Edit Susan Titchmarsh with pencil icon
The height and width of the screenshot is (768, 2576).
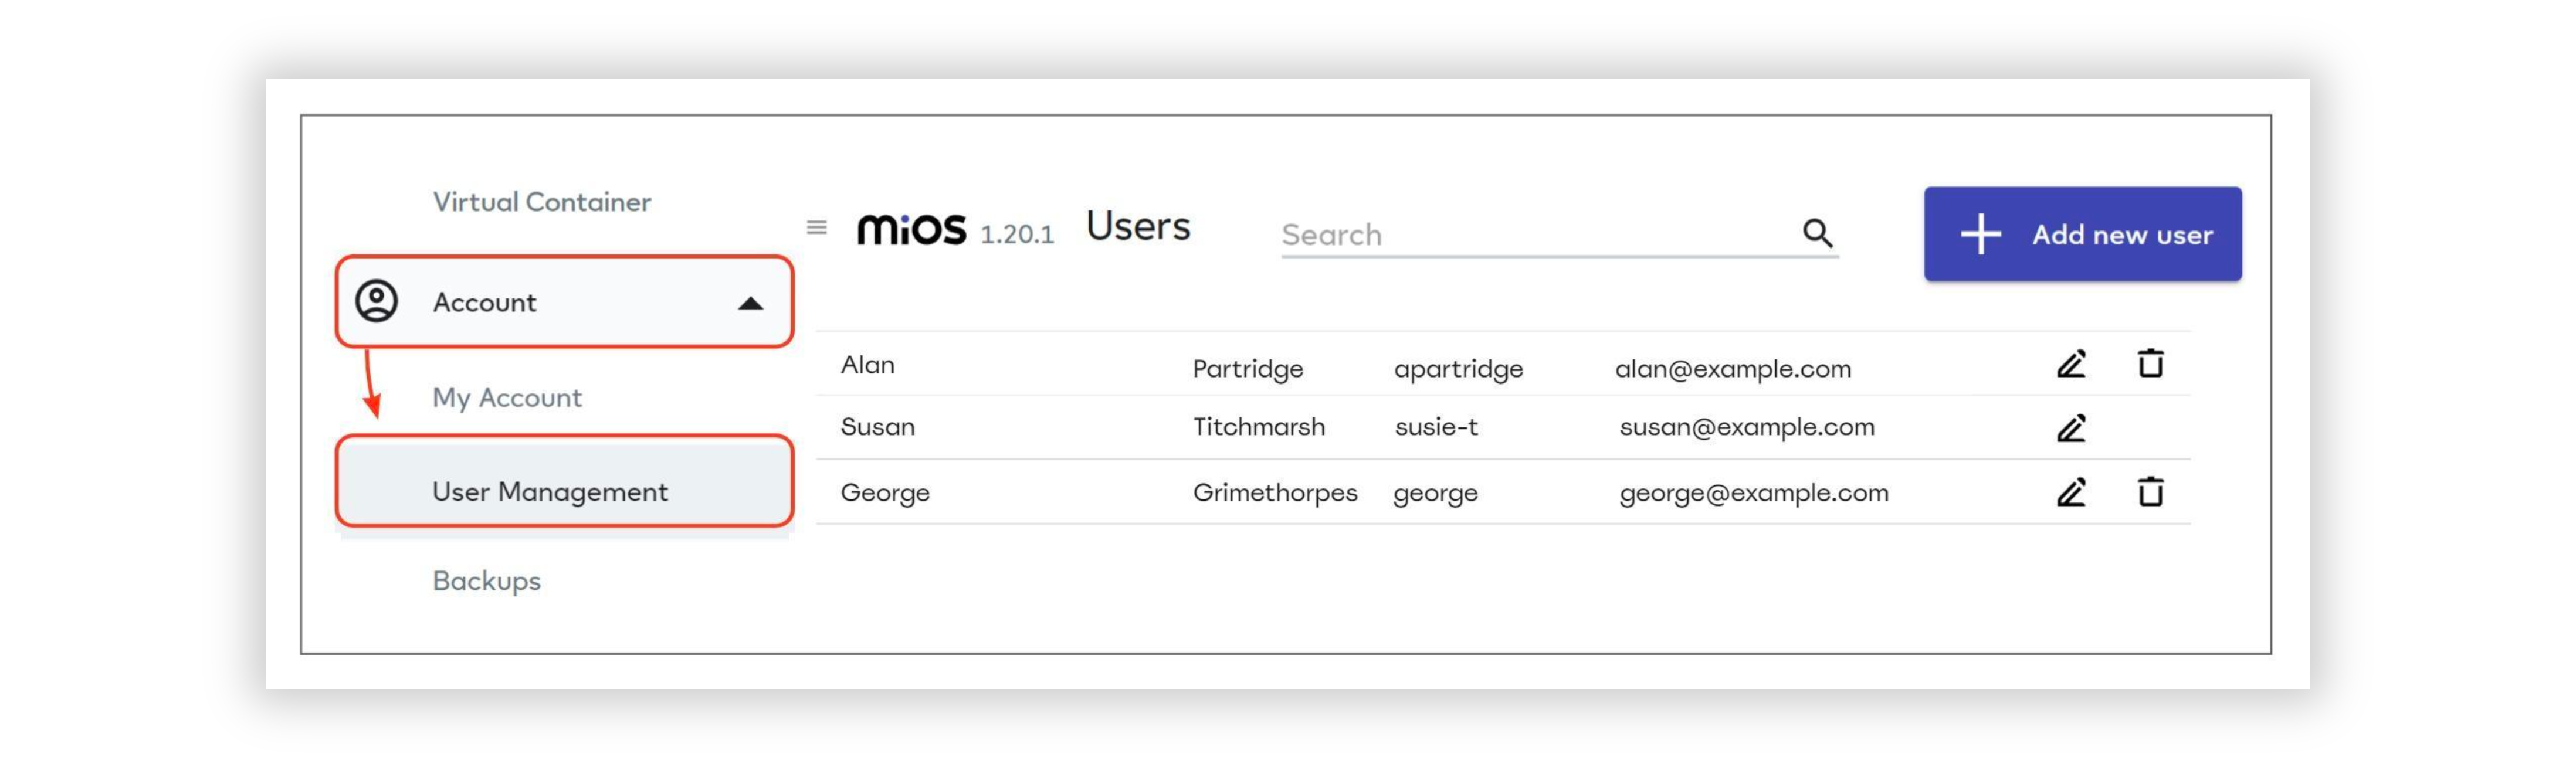point(2071,428)
